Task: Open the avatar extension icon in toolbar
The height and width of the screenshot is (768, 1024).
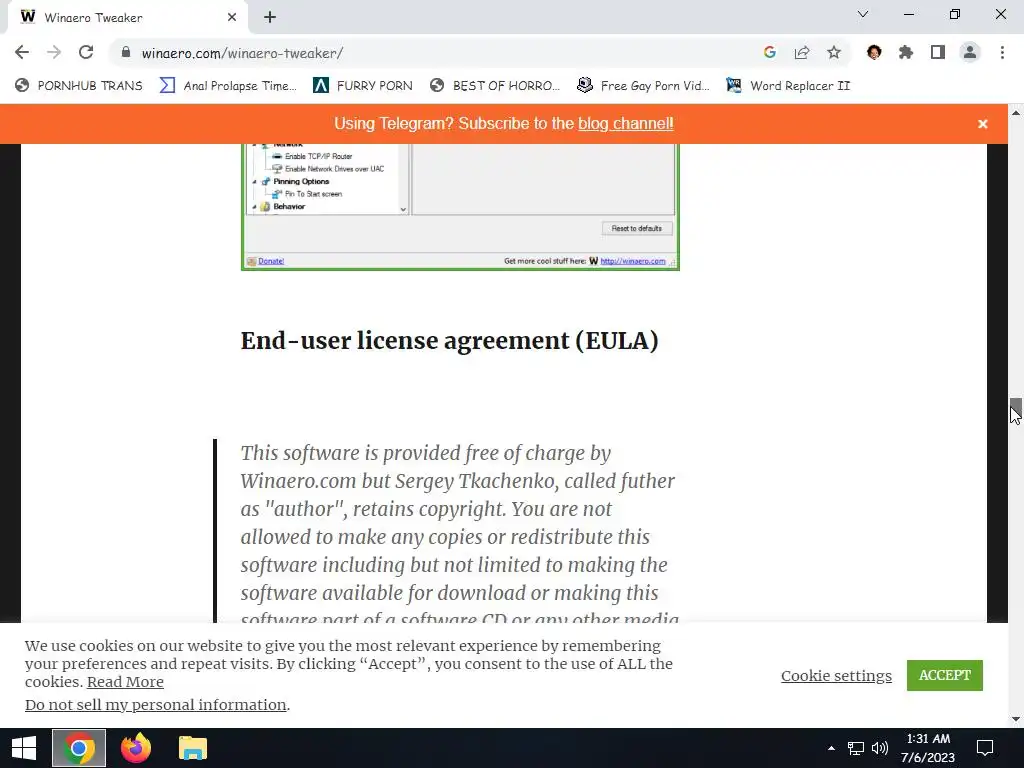Action: pos(874,52)
